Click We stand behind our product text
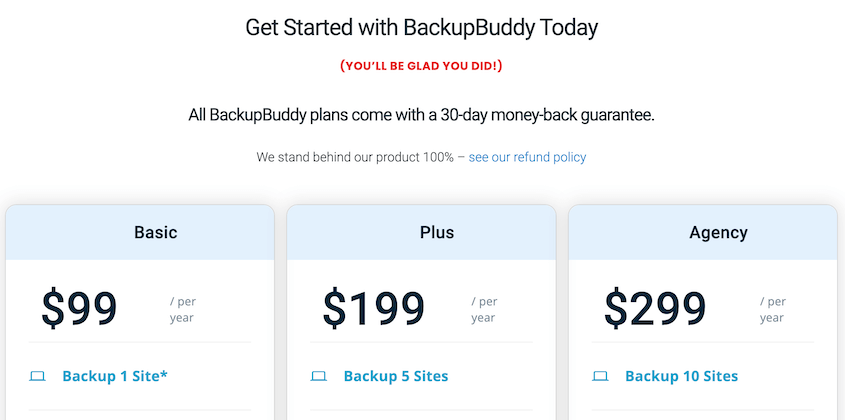Screen dimensions: 845x420 (355, 157)
